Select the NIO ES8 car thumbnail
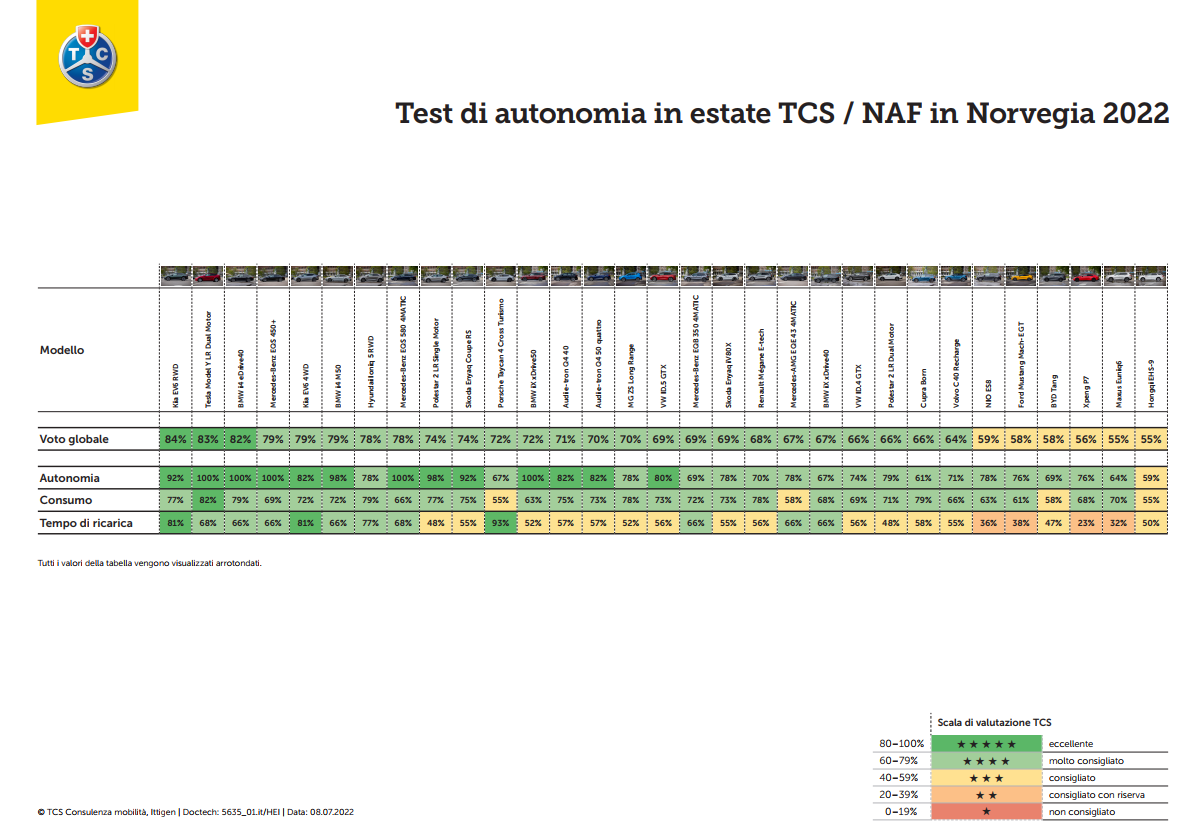Screen dimensions: 1195x838 click(988, 276)
